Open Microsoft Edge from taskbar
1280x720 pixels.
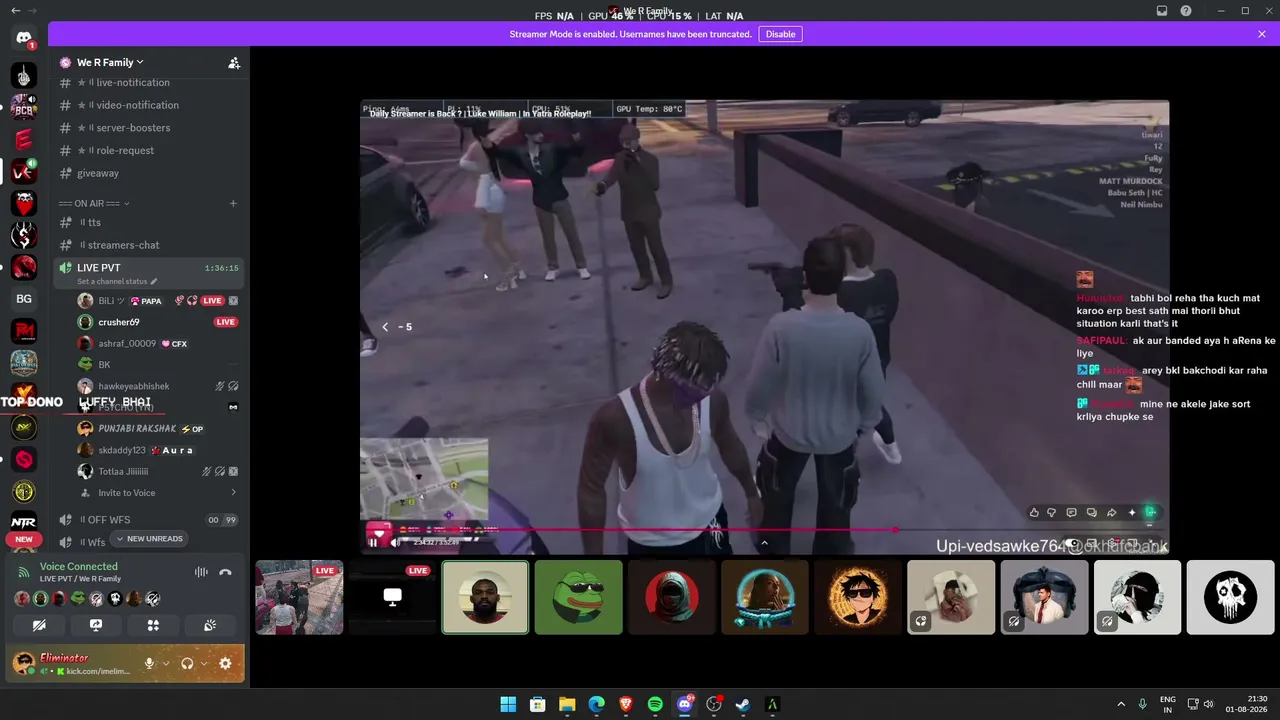click(597, 704)
